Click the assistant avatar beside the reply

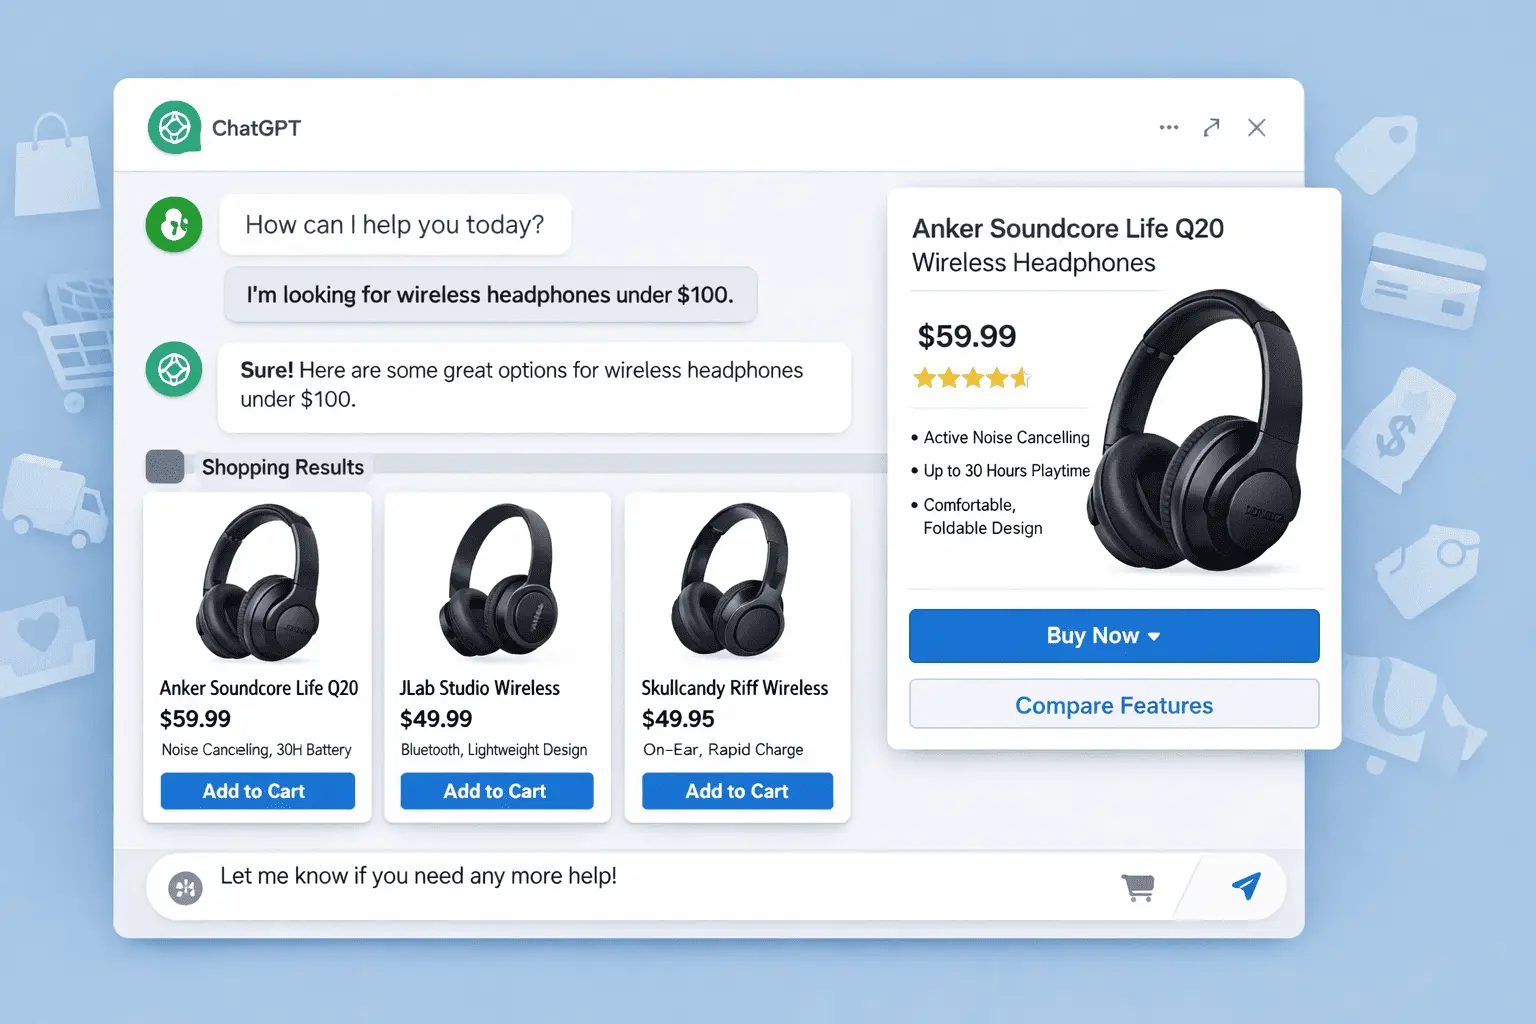(x=175, y=369)
